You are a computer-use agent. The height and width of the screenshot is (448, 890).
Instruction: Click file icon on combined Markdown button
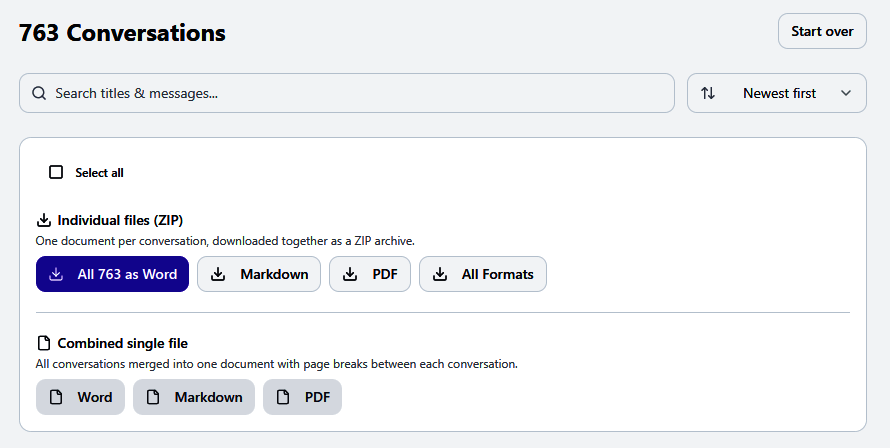point(153,397)
